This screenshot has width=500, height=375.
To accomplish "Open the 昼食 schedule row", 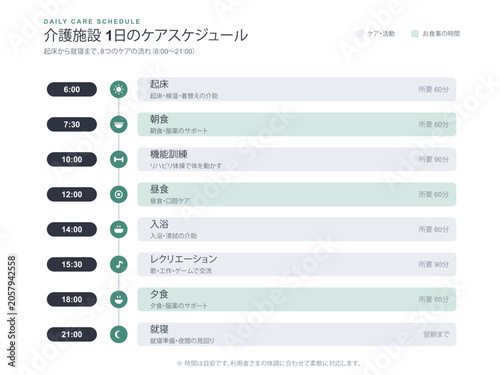I will (297, 194).
